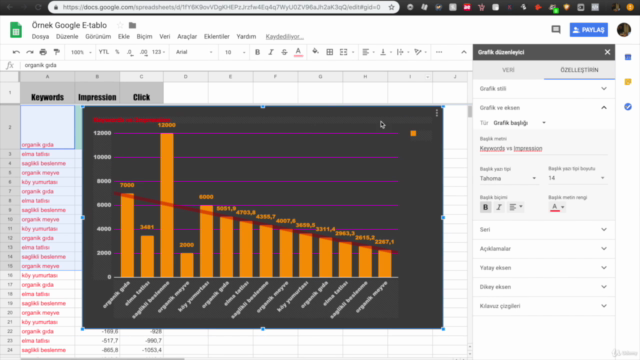
Task: Click the PAYLAŞ share button
Action: 589,30
